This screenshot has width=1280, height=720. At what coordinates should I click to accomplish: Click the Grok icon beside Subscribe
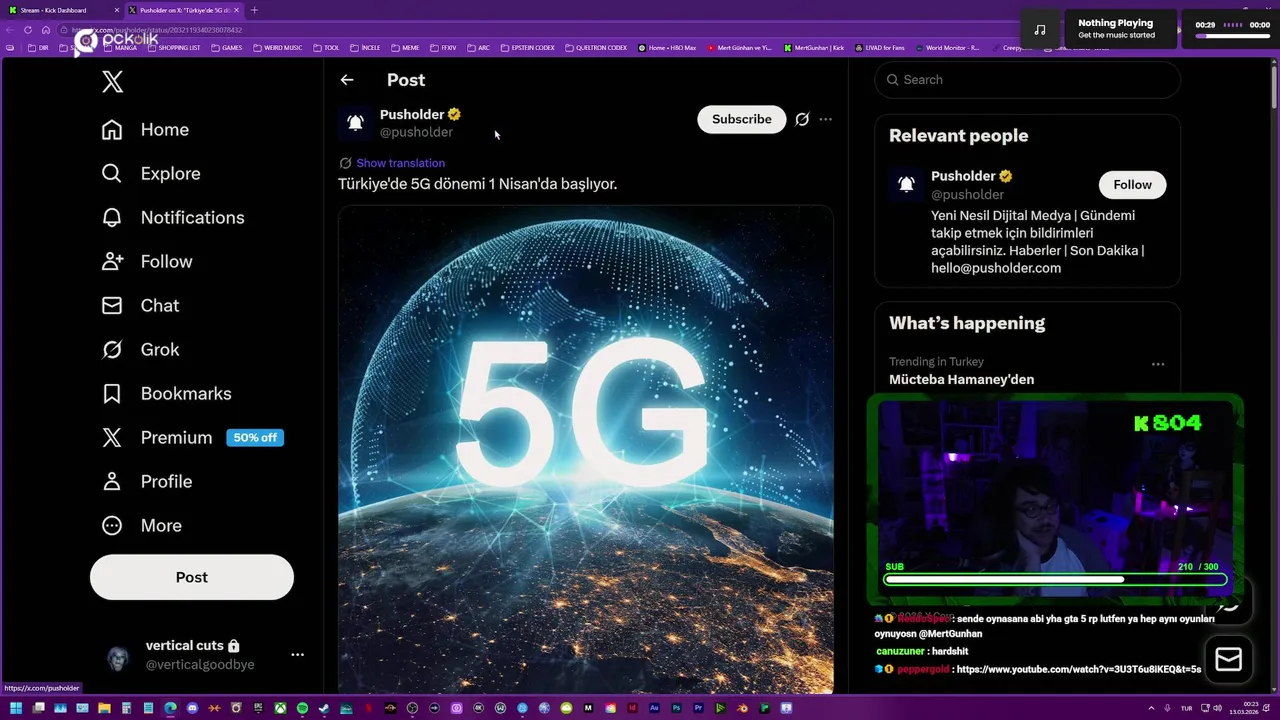click(802, 119)
